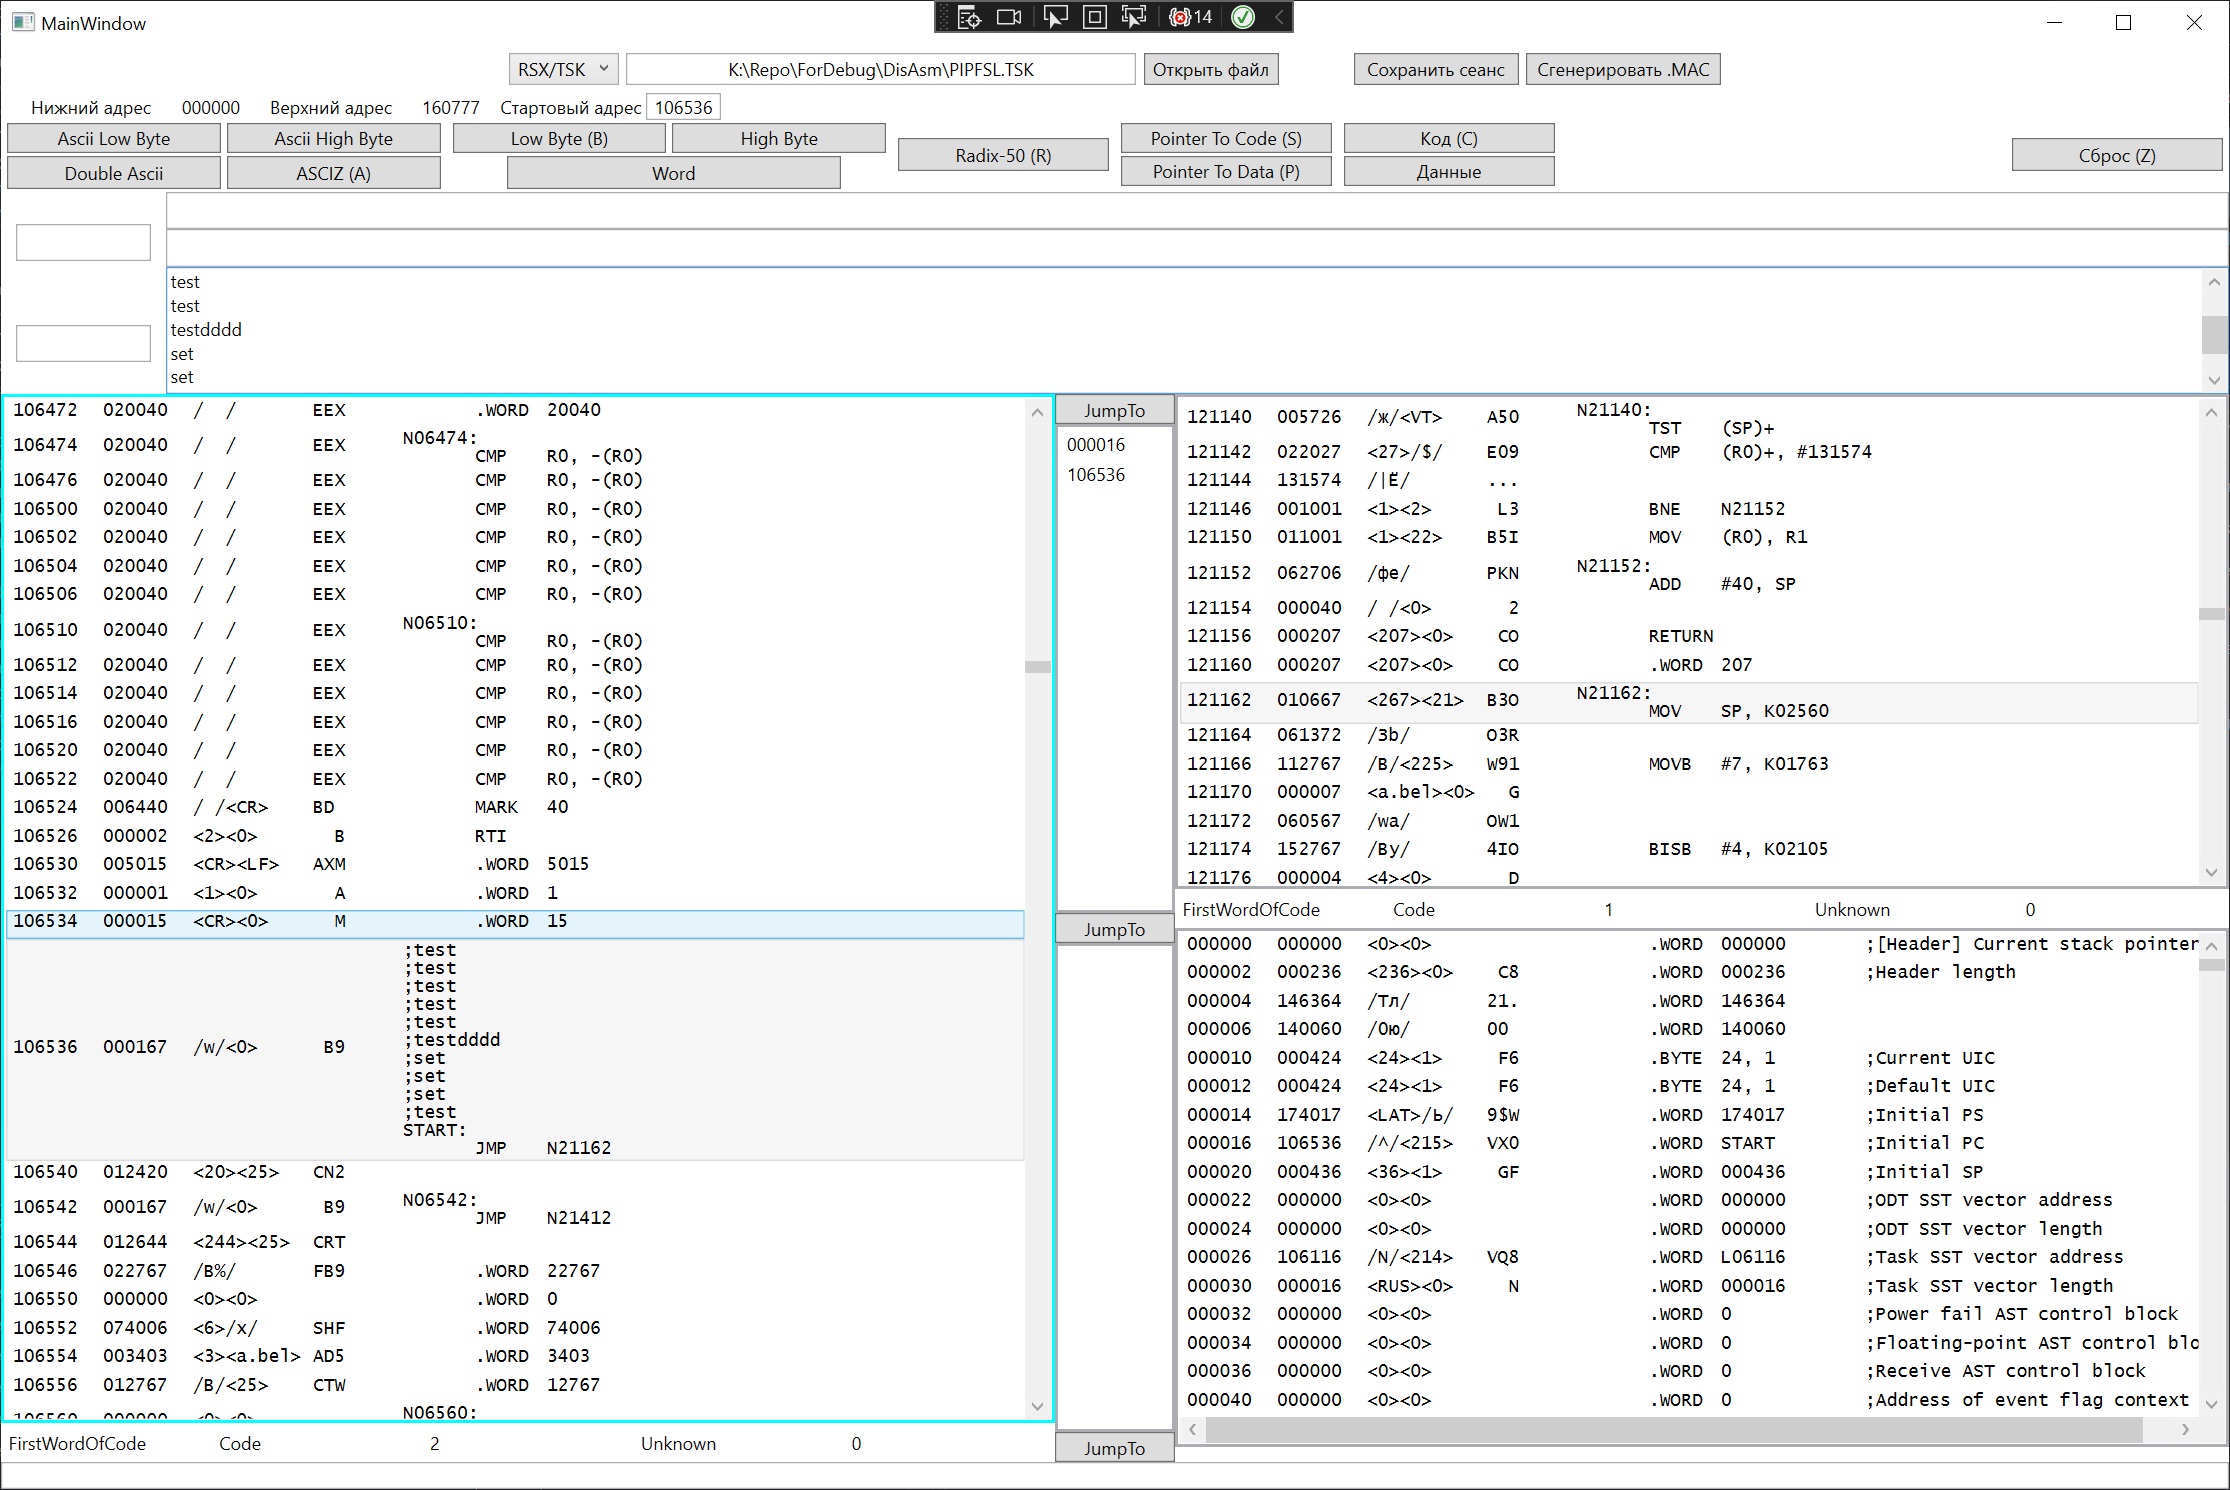Open Live Visual Tree from debug toolbar
The image size is (2230, 1490).
969,17
